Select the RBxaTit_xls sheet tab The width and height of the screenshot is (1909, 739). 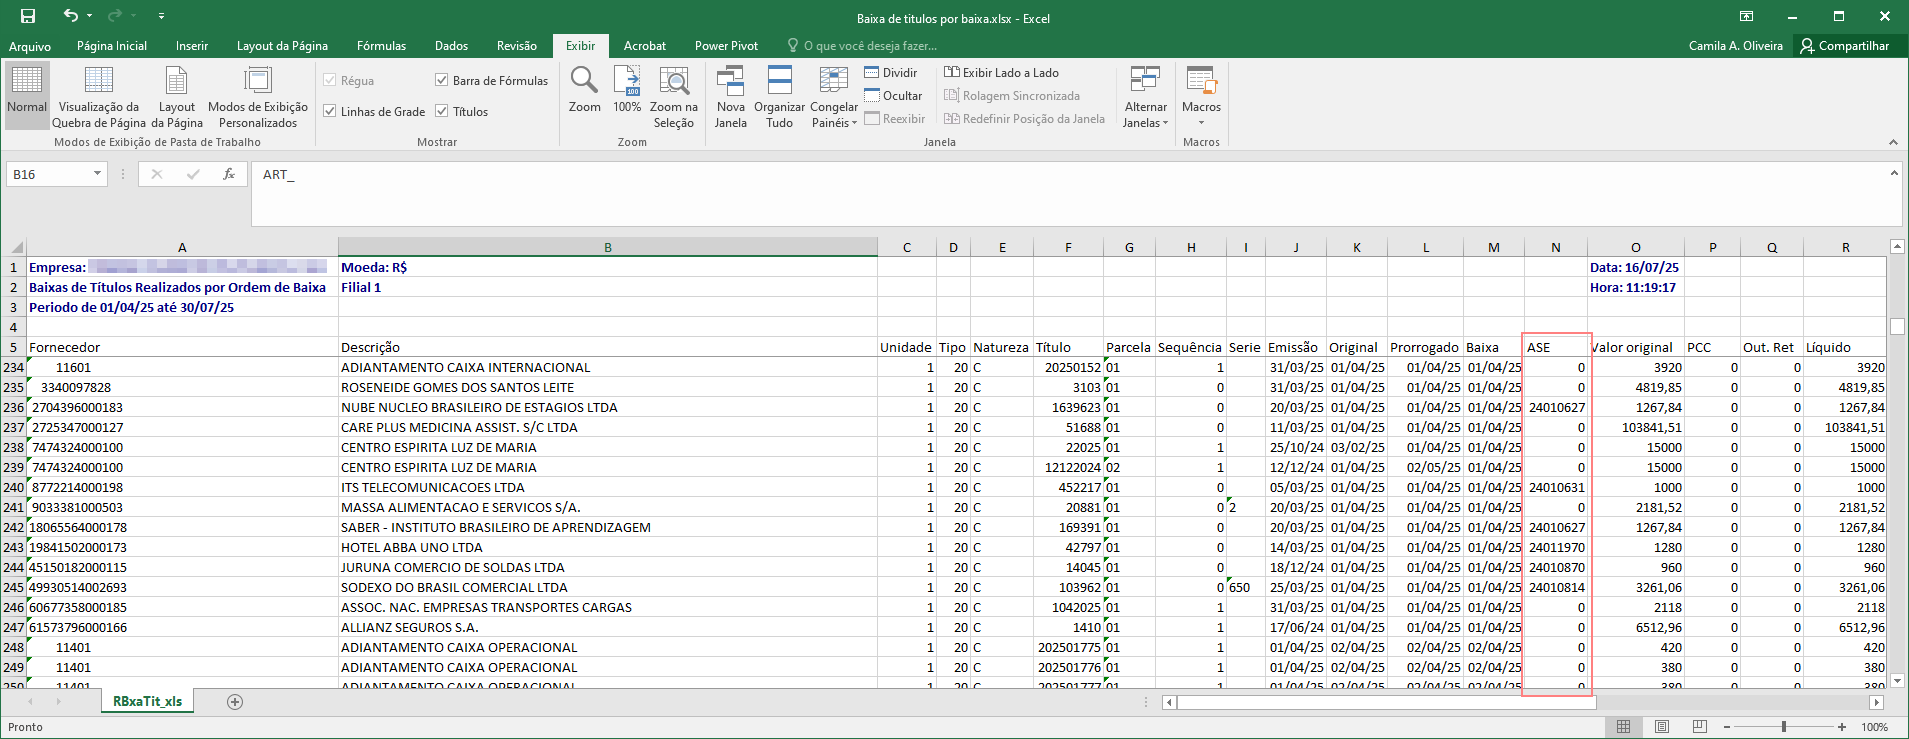147,702
